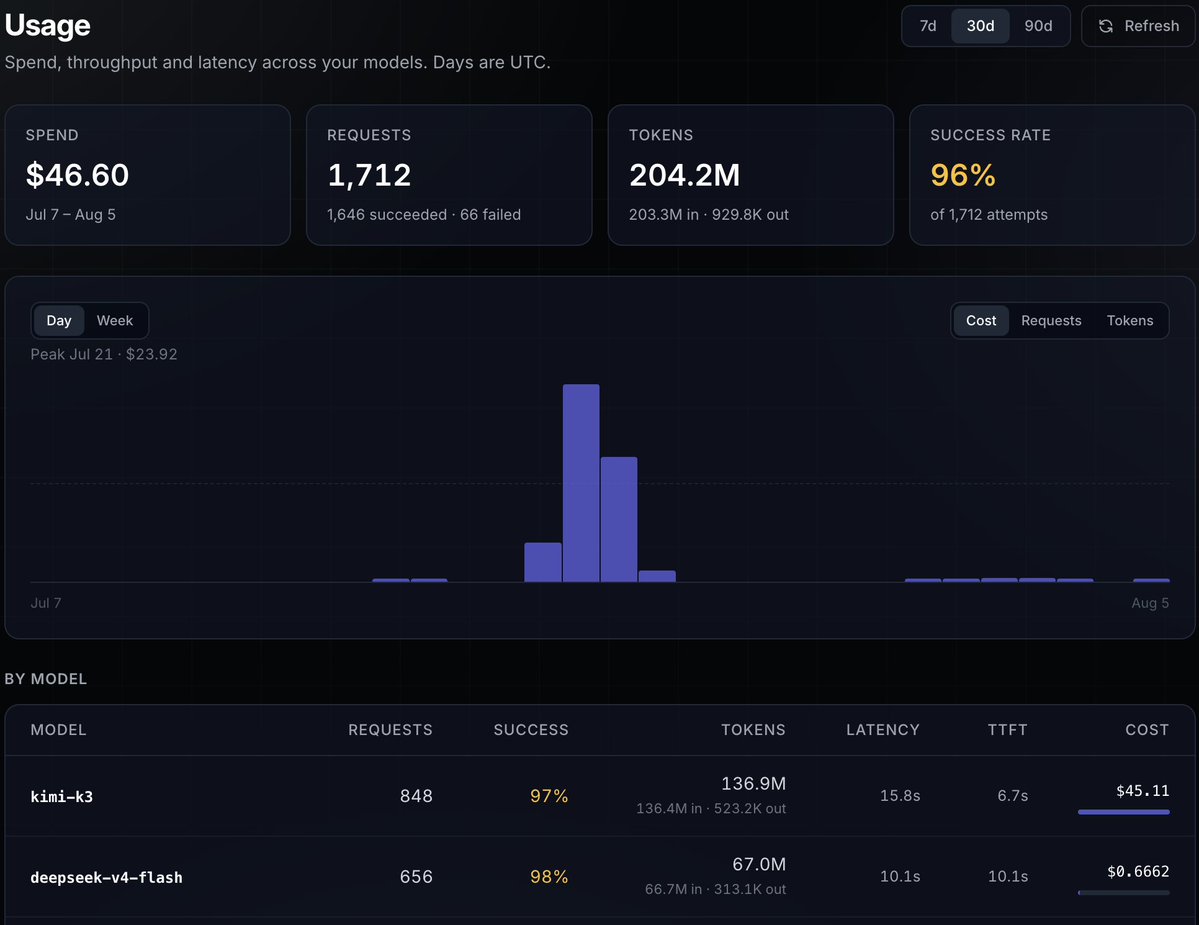The height and width of the screenshot is (925, 1199).
Task: Select the 90d time range
Action: click(1038, 26)
